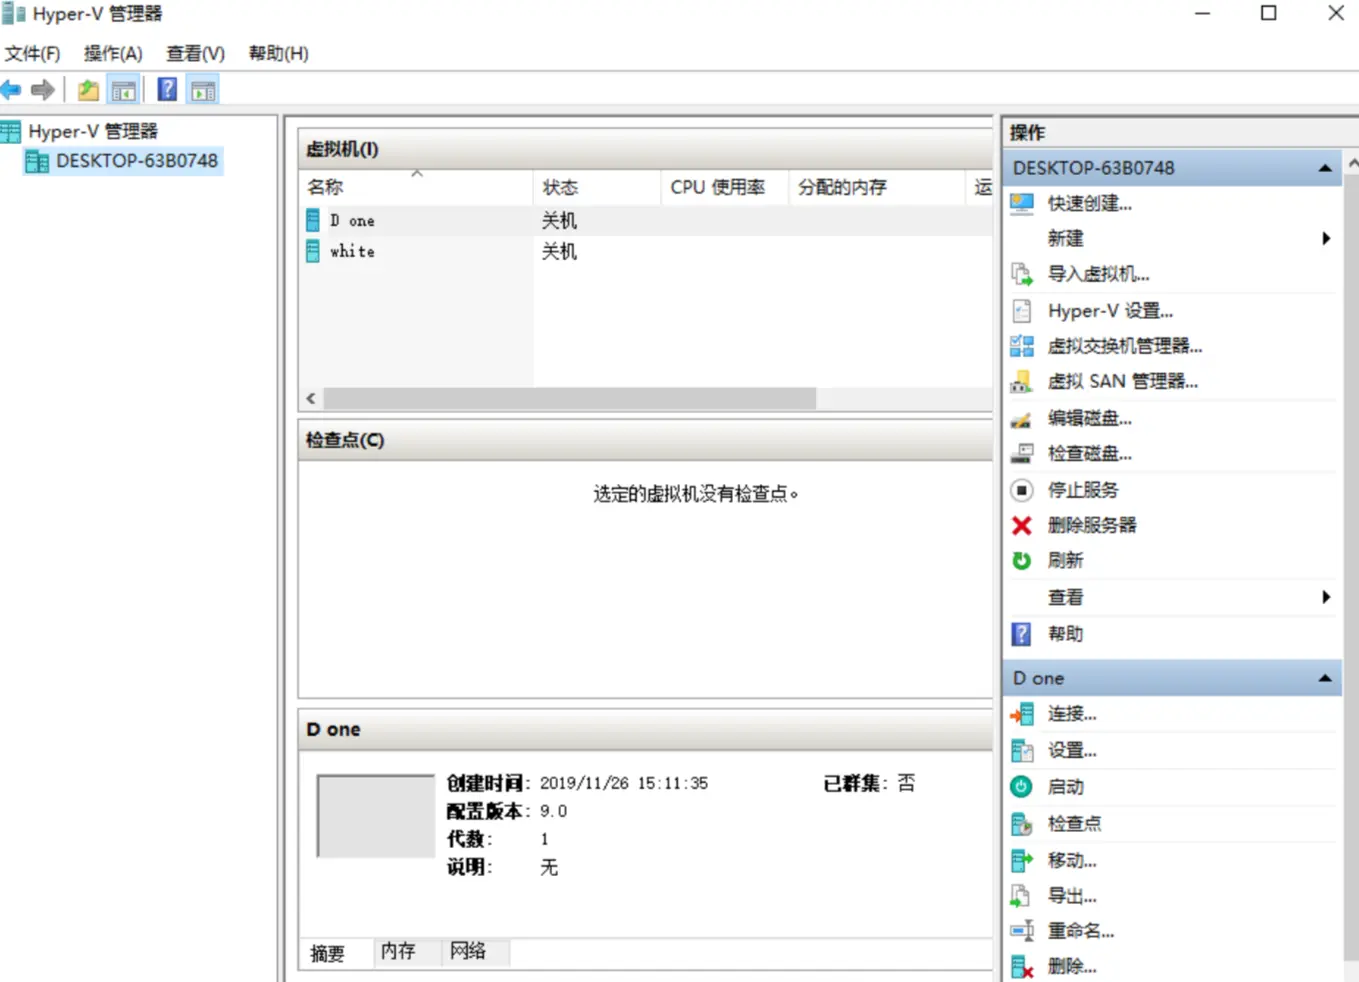Image resolution: width=1359 pixels, height=982 pixels.
Task: Click the 名称 column header
Action: pos(416,187)
